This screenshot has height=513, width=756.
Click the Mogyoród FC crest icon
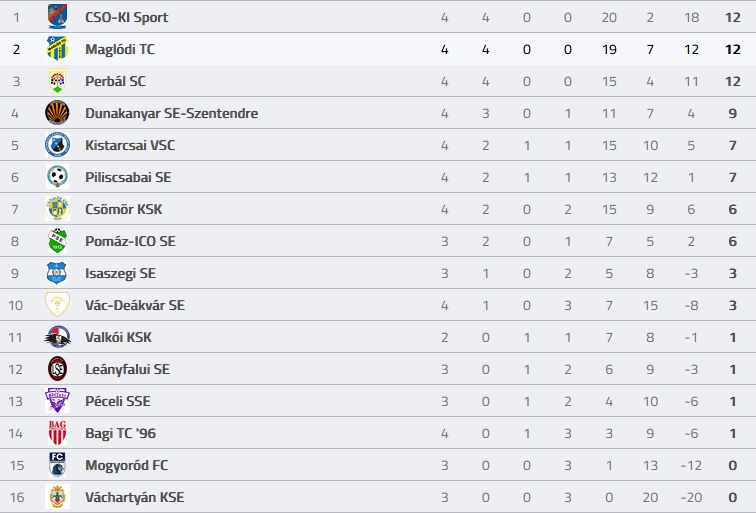click(57, 464)
